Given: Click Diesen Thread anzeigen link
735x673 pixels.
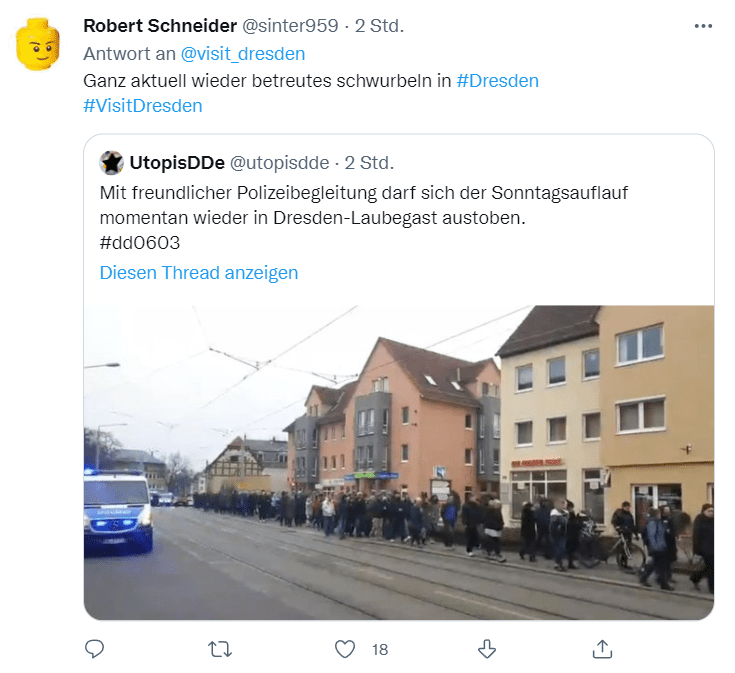Looking at the screenshot, I should click(199, 273).
